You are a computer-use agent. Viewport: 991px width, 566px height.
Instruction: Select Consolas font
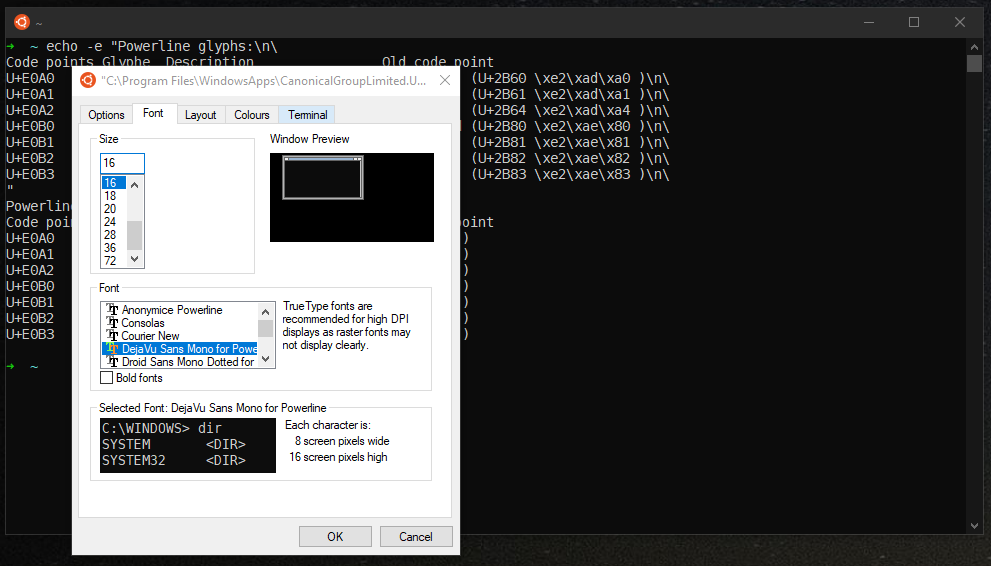click(x=180, y=323)
